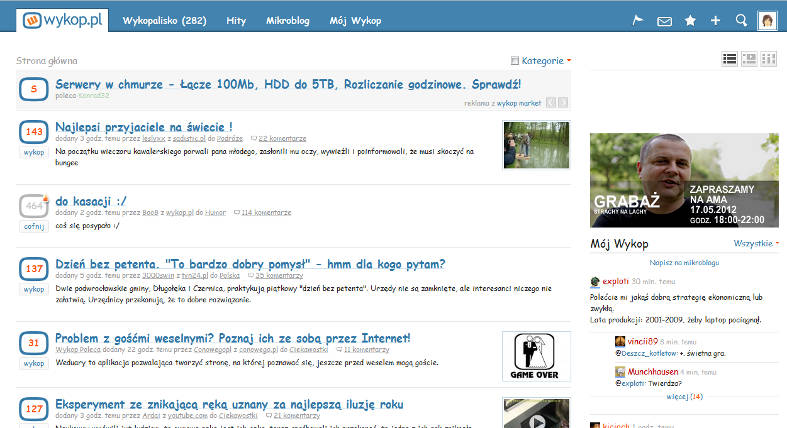This screenshot has height=428, width=787.
Task: Open favorites with the star icon
Action: [x=690, y=21]
